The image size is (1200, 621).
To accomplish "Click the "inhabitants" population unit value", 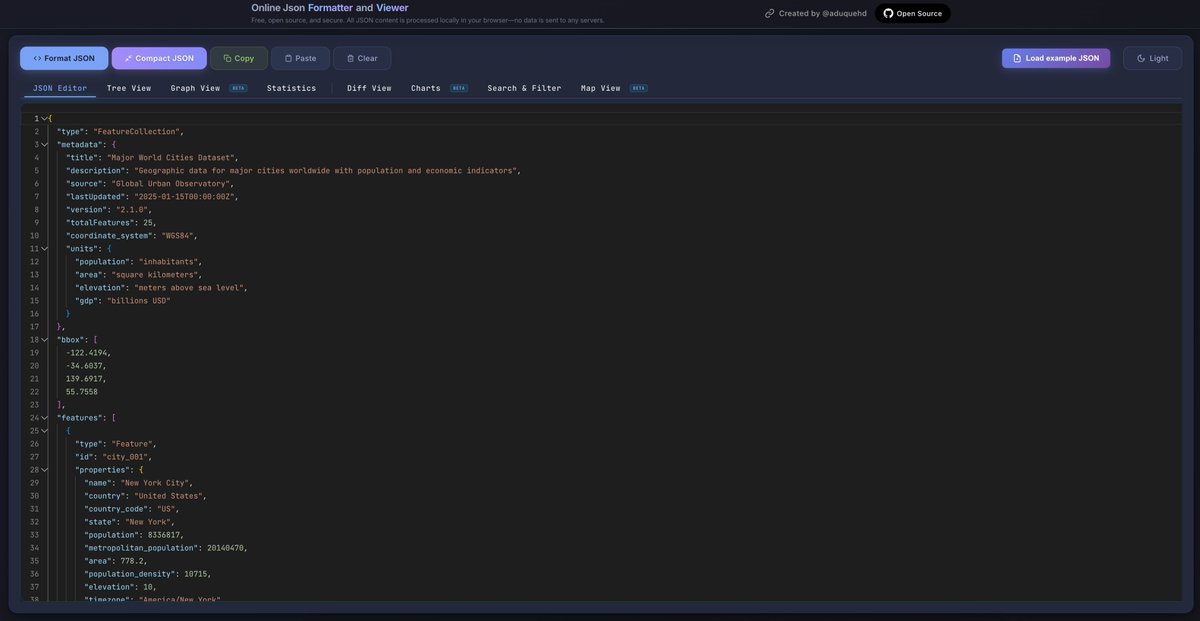I will pyautogui.click(x=168, y=262).
